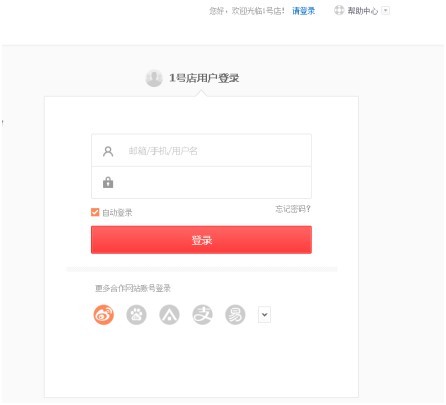Follow the 请登录 link at top
This screenshot has width=446, height=405.
[303, 11]
